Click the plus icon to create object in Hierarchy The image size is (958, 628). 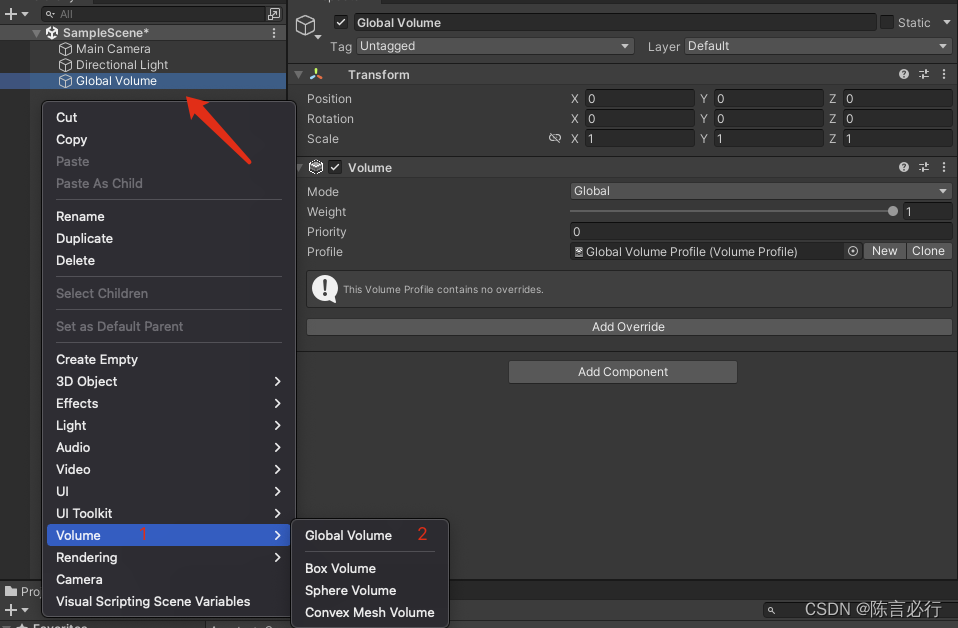click(12, 14)
